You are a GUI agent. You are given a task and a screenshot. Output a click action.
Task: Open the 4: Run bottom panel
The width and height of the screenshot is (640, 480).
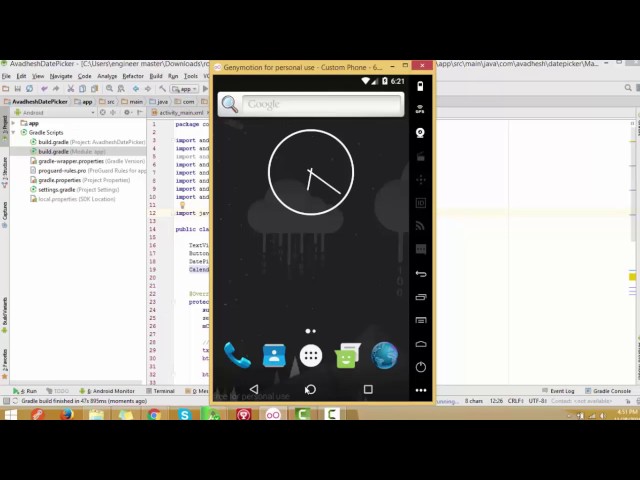click(x=25, y=391)
